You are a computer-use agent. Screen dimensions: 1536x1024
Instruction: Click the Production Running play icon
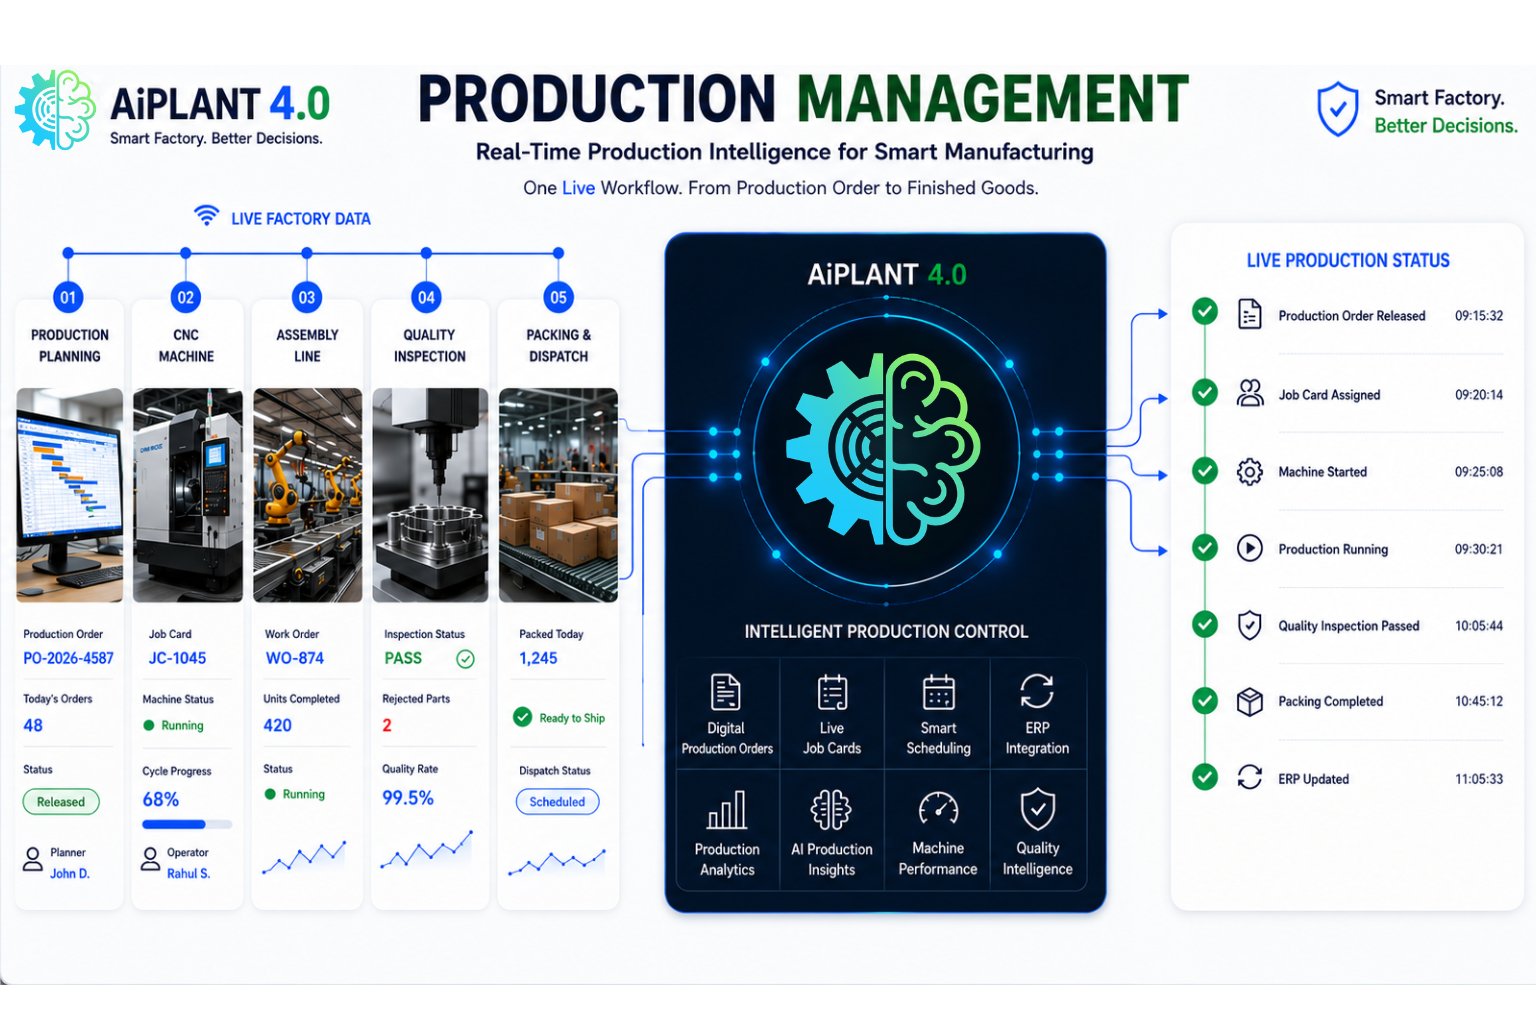(1250, 548)
